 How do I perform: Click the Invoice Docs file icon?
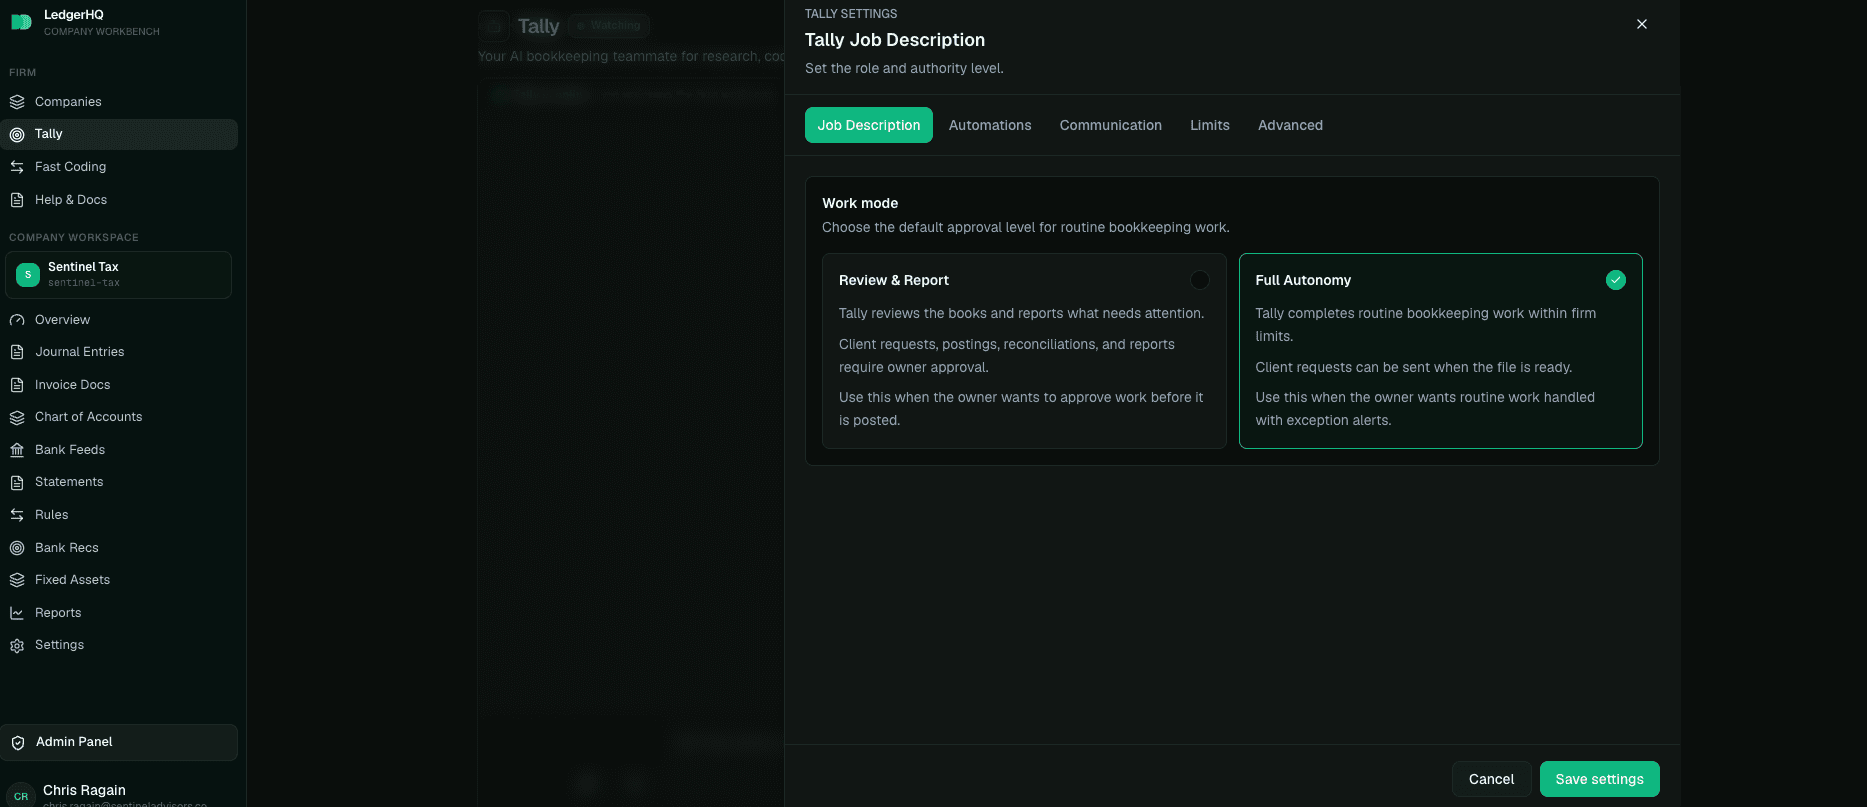(x=17, y=385)
